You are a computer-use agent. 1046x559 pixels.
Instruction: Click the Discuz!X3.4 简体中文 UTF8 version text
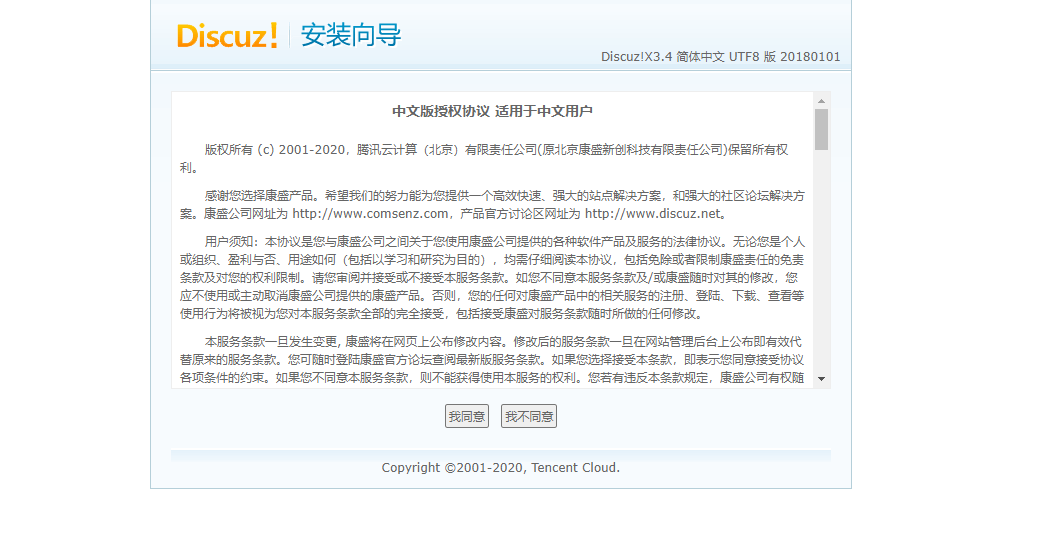point(720,57)
